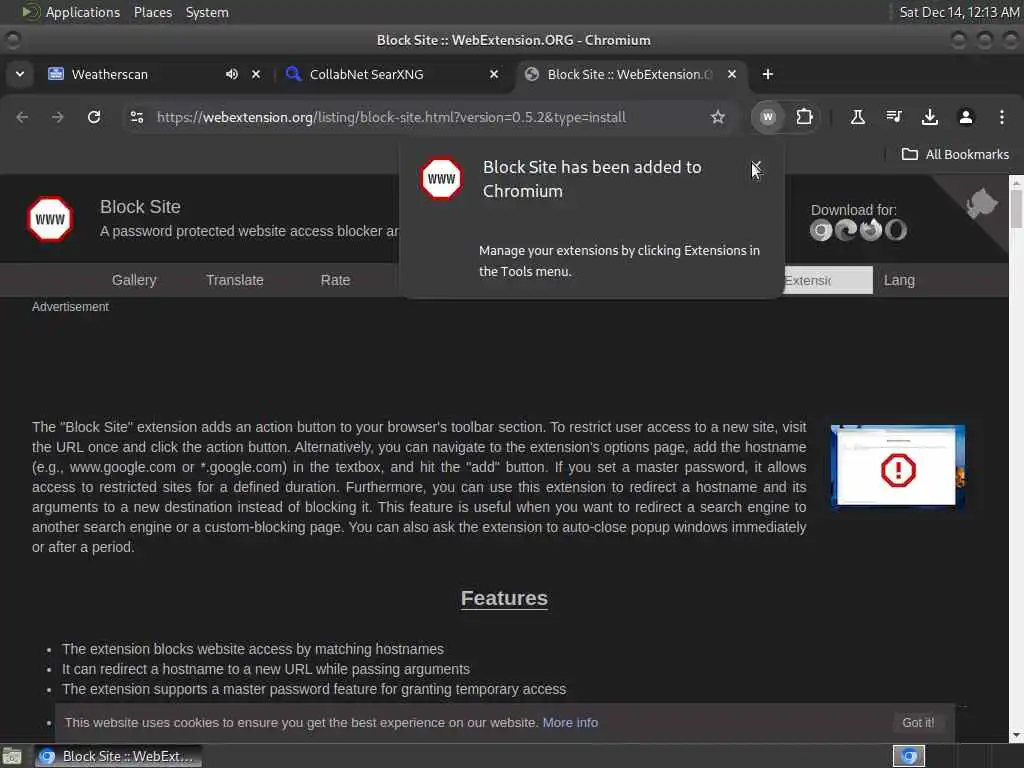The height and width of the screenshot is (768, 1024).
Task: Open the Places menu
Action: click(153, 12)
